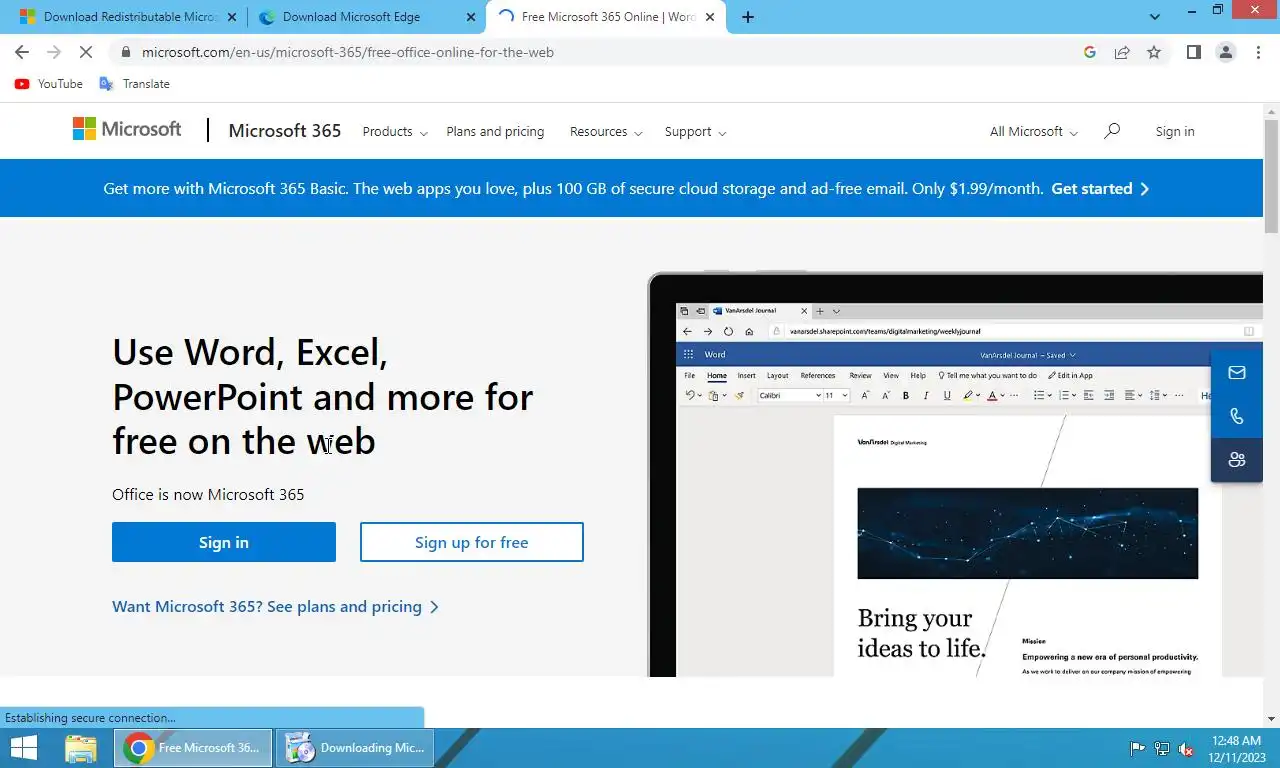This screenshot has width=1280, height=768.
Task: Close the Download Redistributable tab
Action: pyautogui.click(x=231, y=17)
